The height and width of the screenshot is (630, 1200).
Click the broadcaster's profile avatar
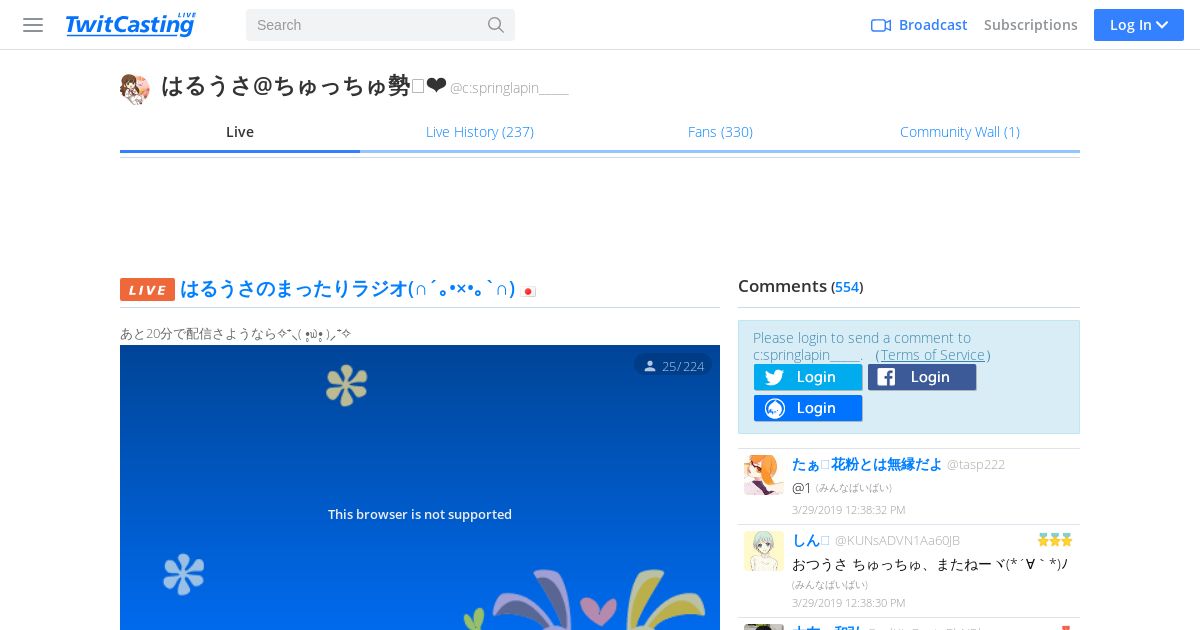click(135, 88)
